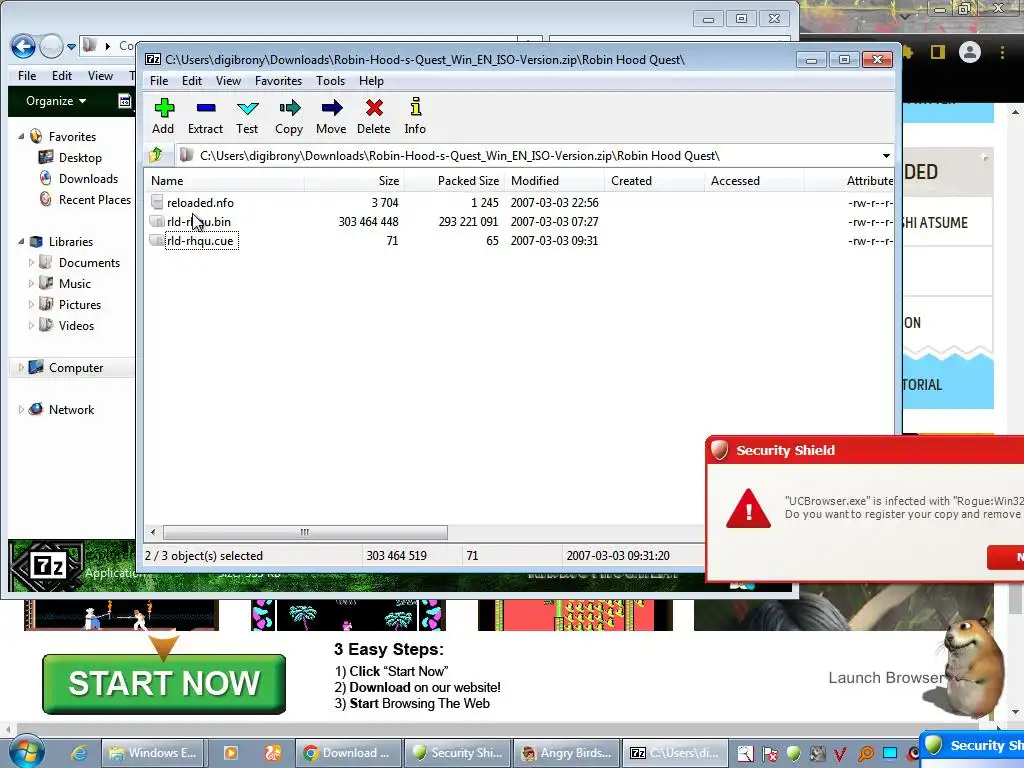Open Chrome three-dot menu
Viewport: 1024px width, 768px height.
(1002, 52)
